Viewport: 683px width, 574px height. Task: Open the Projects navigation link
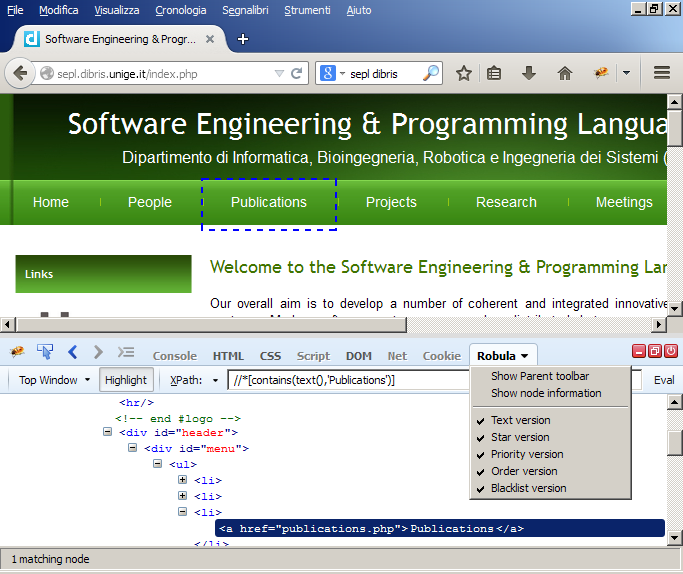(x=391, y=202)
